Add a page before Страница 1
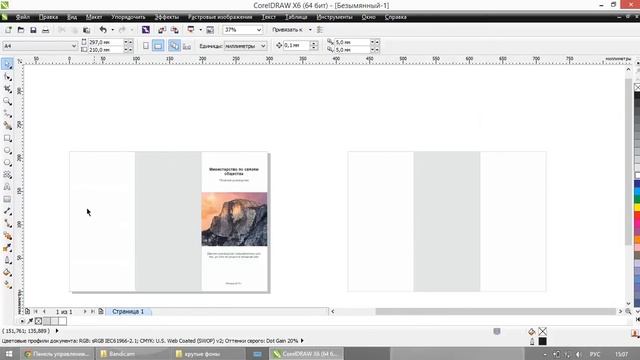Image resolution: width=640 pixels, height=360 pixels. click(27, 311)
